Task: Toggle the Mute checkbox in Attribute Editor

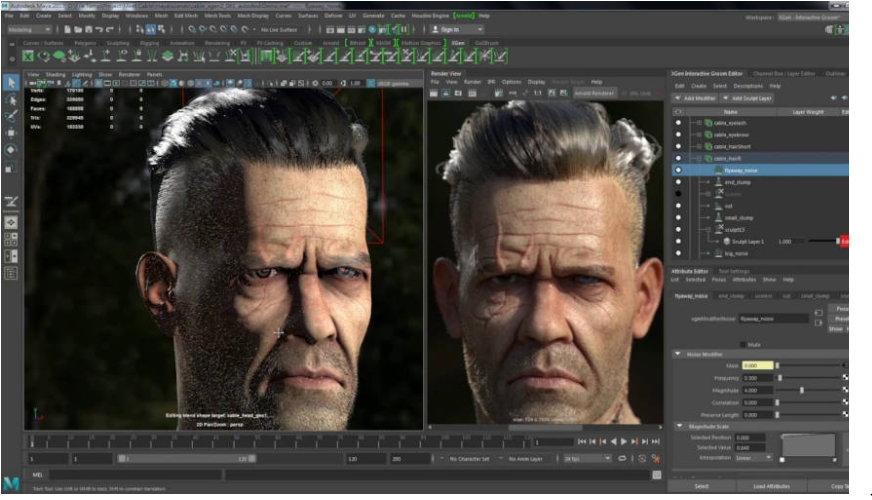Action: click(x=744, y=345)
